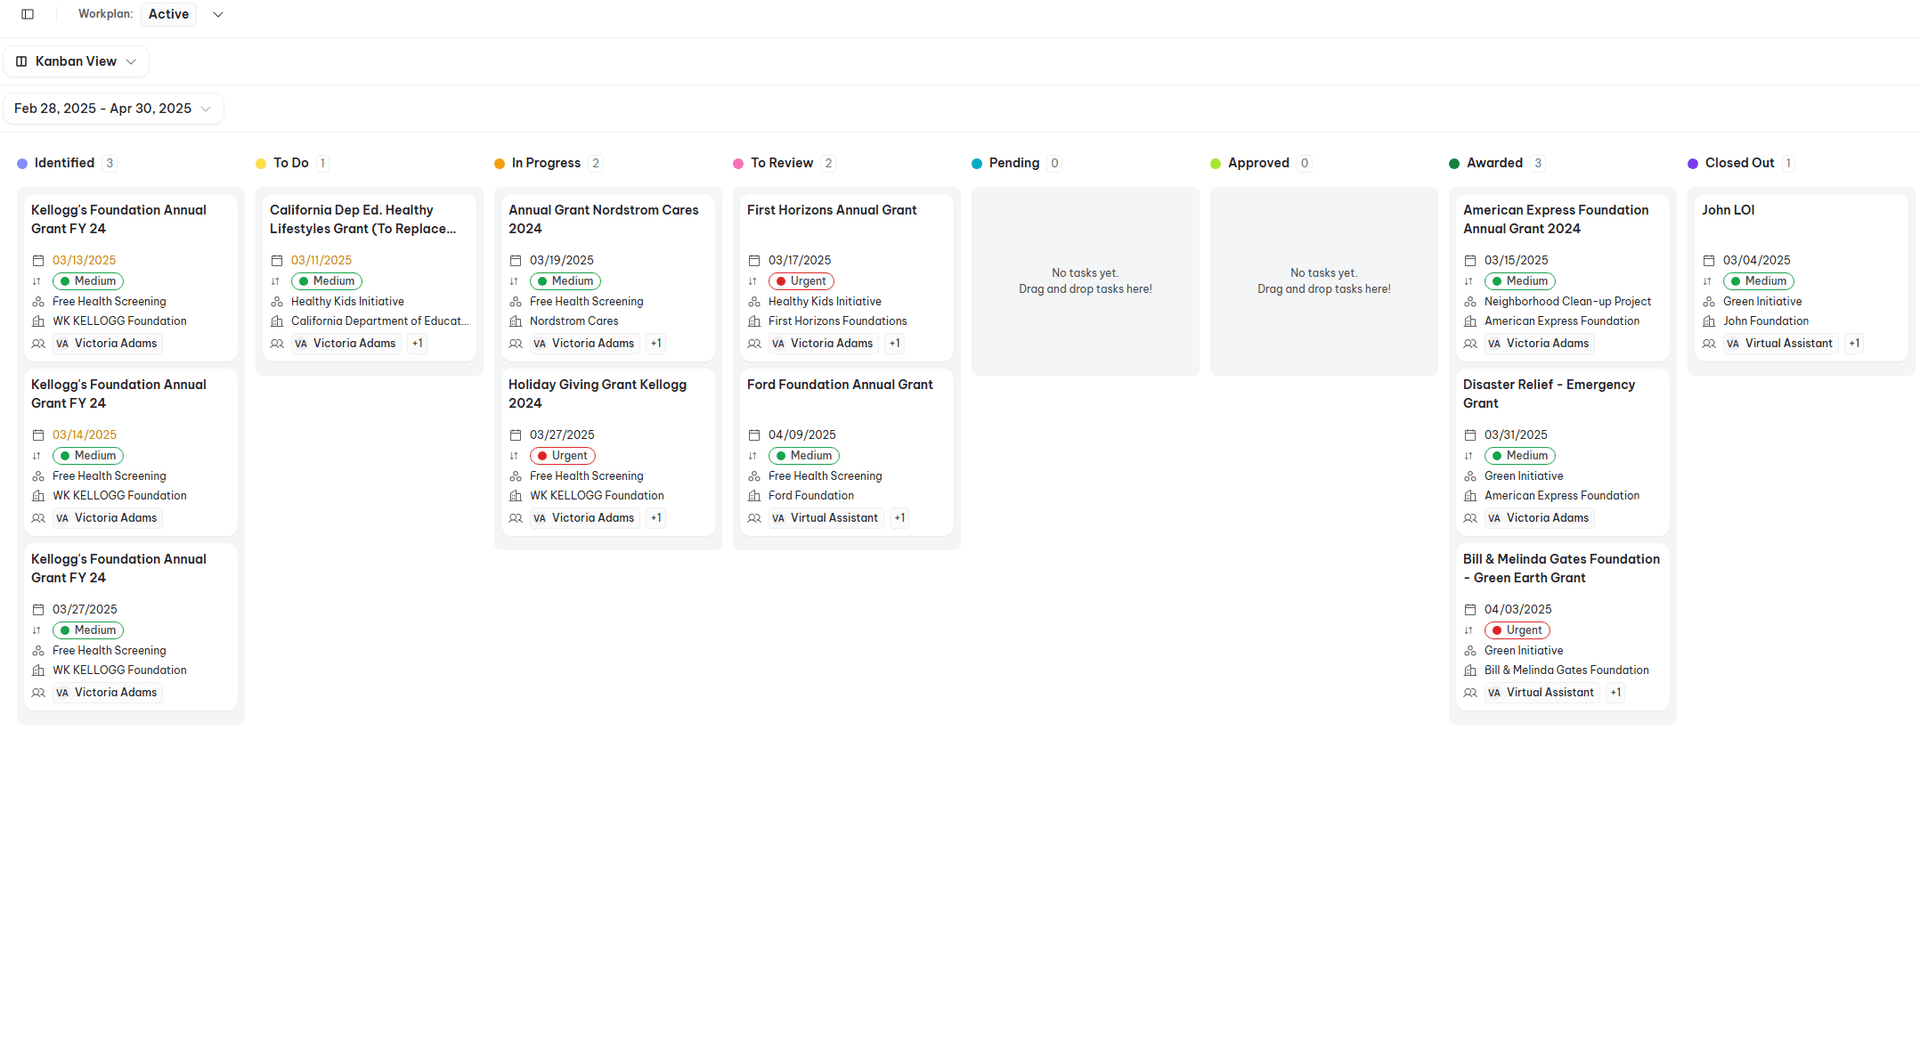Click calendar icon beside 03/19/2025
1920x1064 pixels.
[516, 261]
